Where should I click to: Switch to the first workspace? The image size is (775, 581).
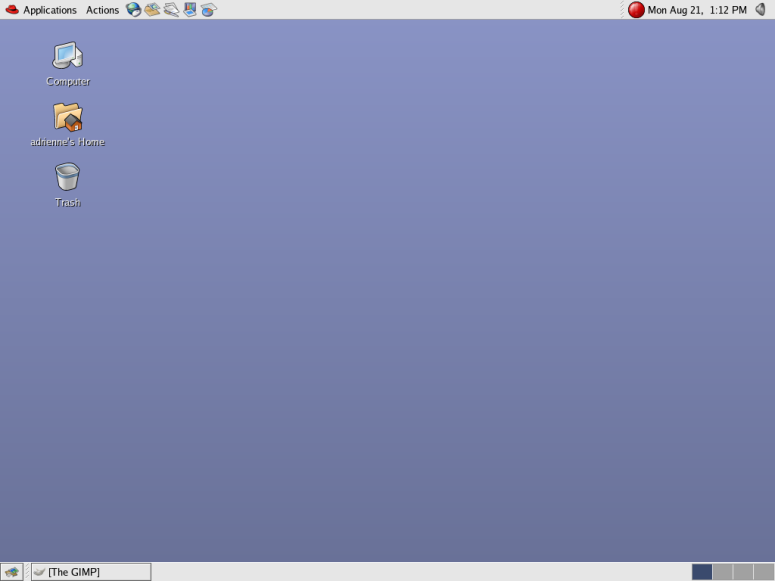702,572
